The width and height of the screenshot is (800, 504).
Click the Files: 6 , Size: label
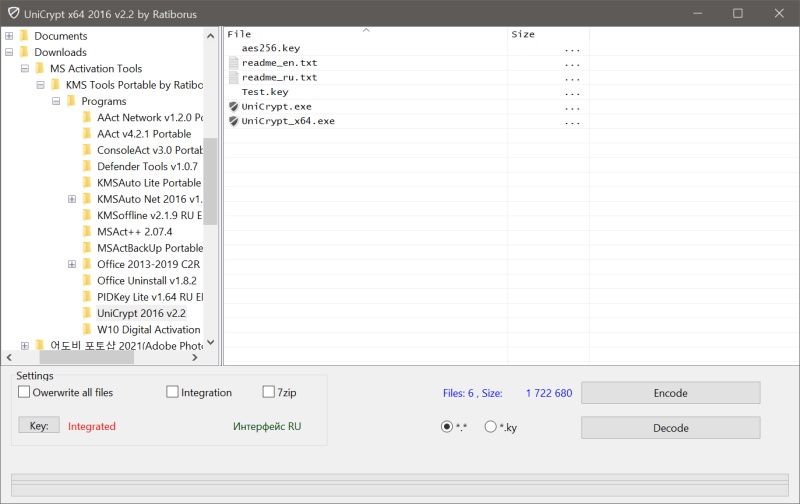click(472, 393)
